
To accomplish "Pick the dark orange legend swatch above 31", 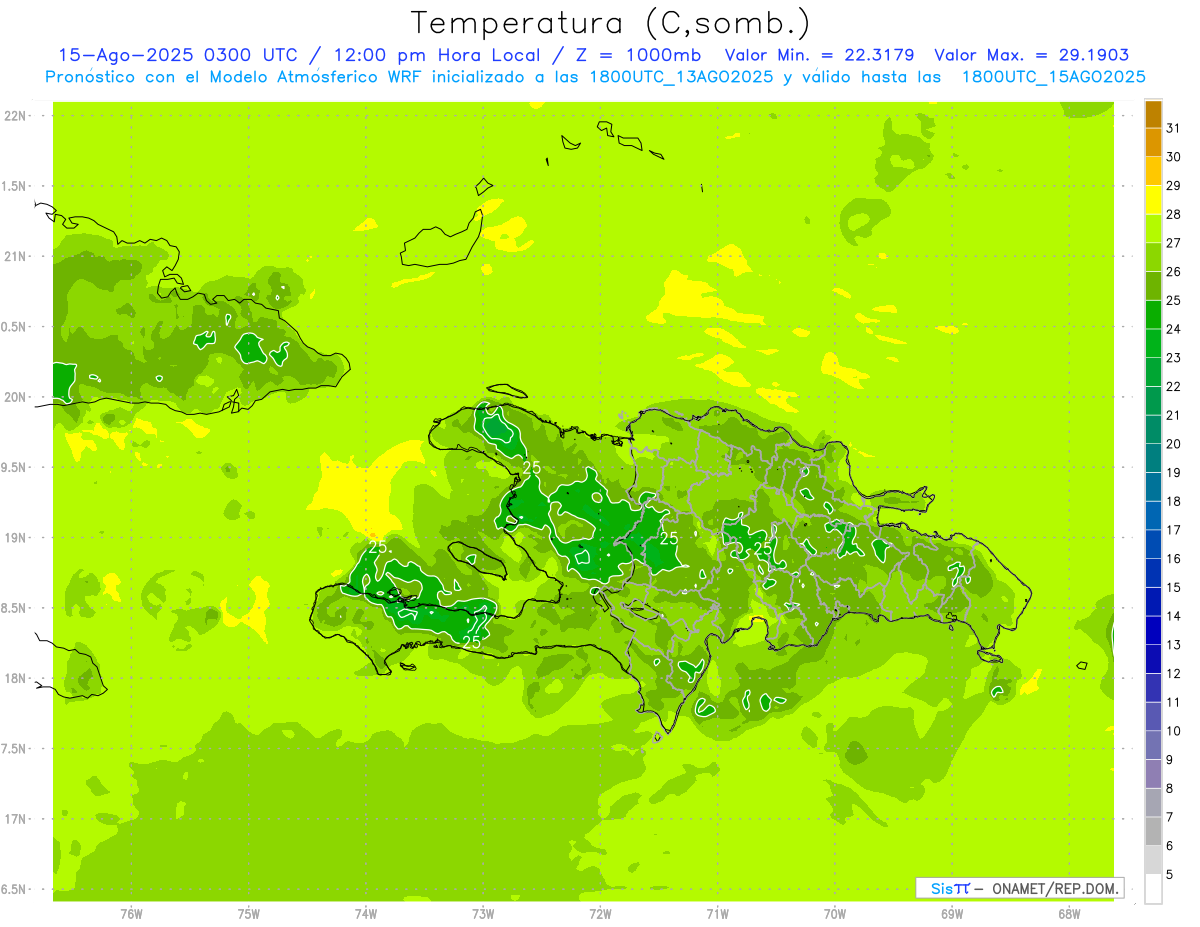I will 1153,115.
